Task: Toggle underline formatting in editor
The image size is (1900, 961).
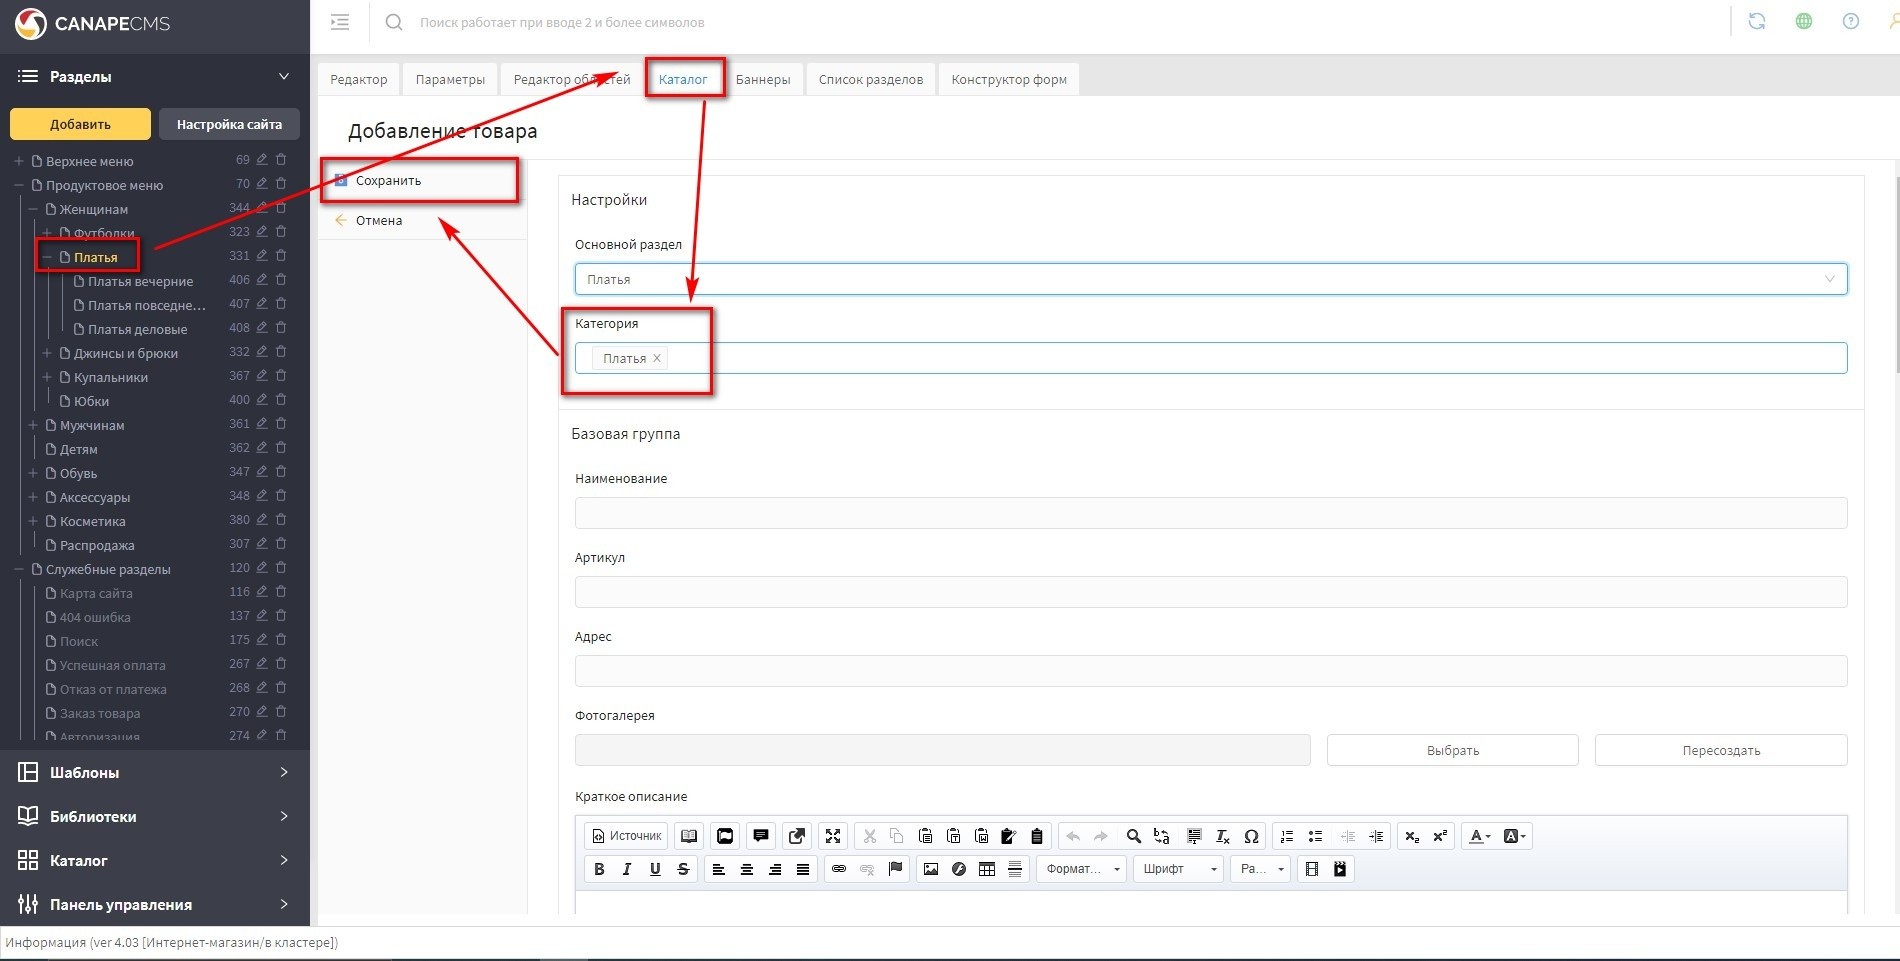Action: click(655, 869)
